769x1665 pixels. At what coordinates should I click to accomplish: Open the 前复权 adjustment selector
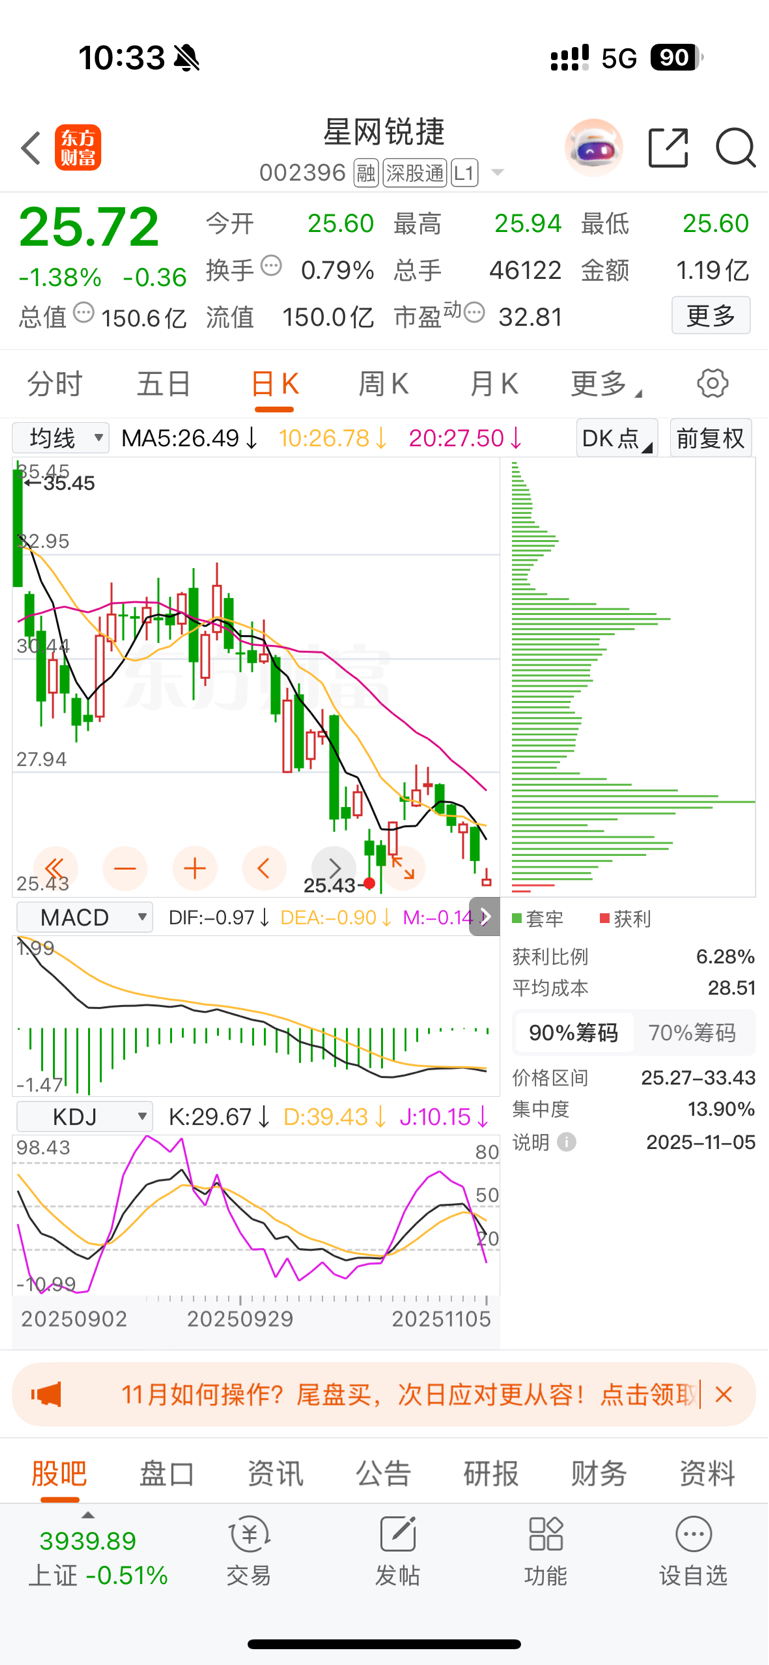click(x=710, y=438)
